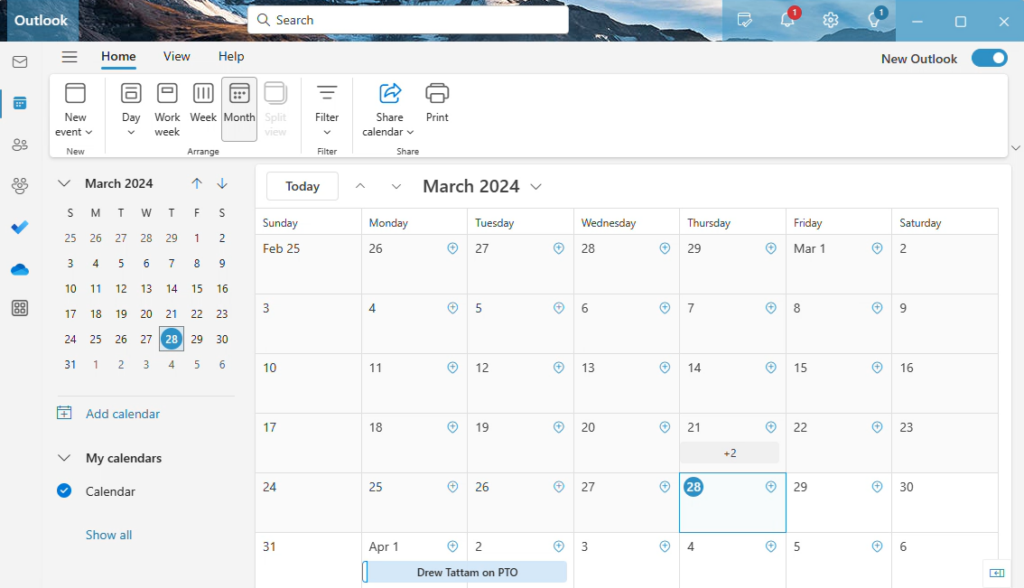The image size is (1024, 588).
Task: Click the Share calendar icon
Action: [390, 93]
